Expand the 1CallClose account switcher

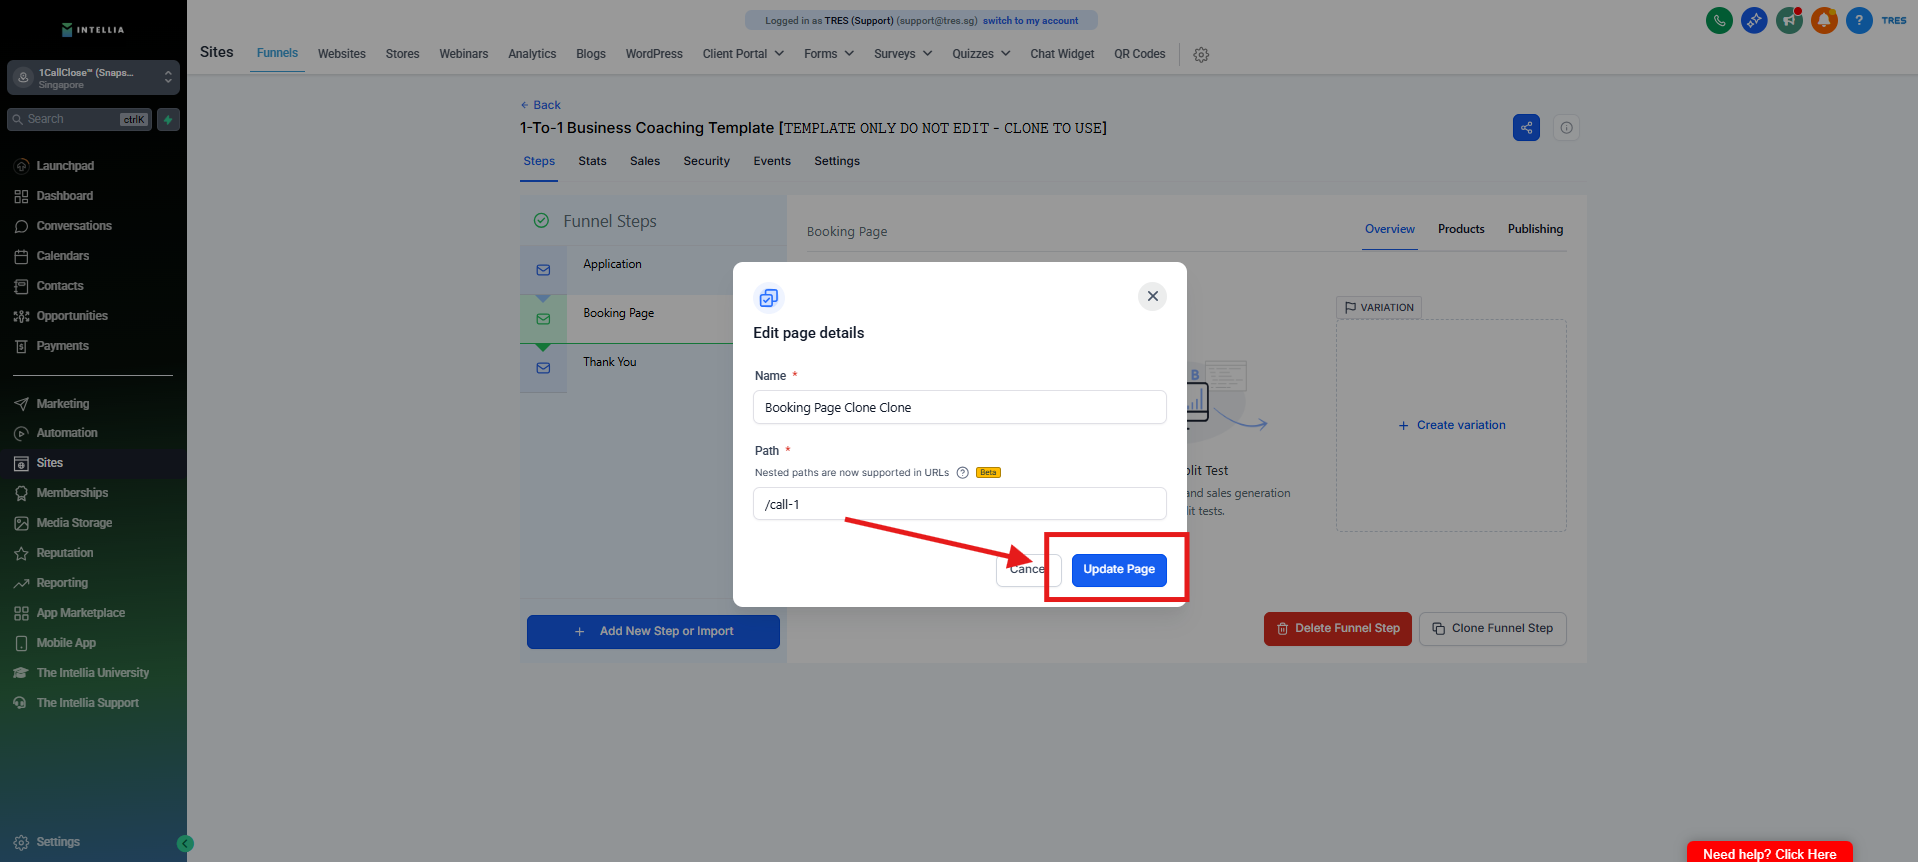click(93, 78)
